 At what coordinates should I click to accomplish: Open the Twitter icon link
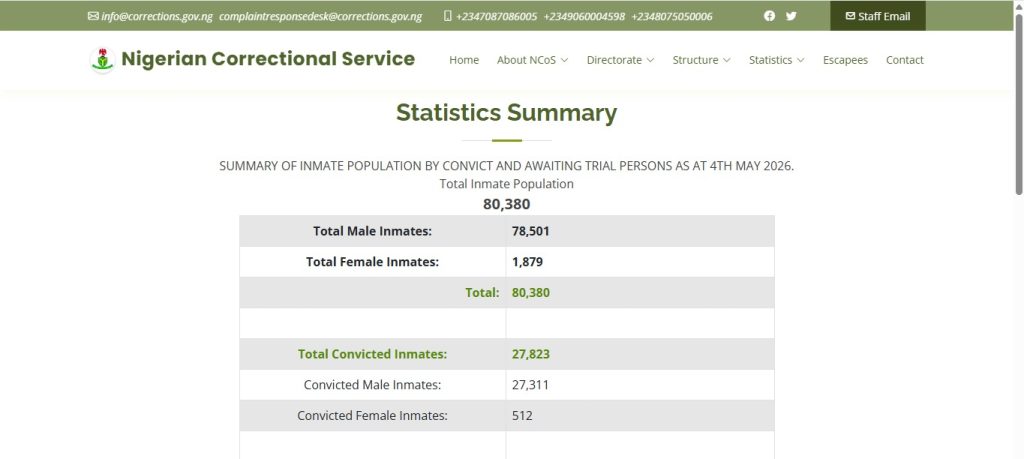click(791, 16)
